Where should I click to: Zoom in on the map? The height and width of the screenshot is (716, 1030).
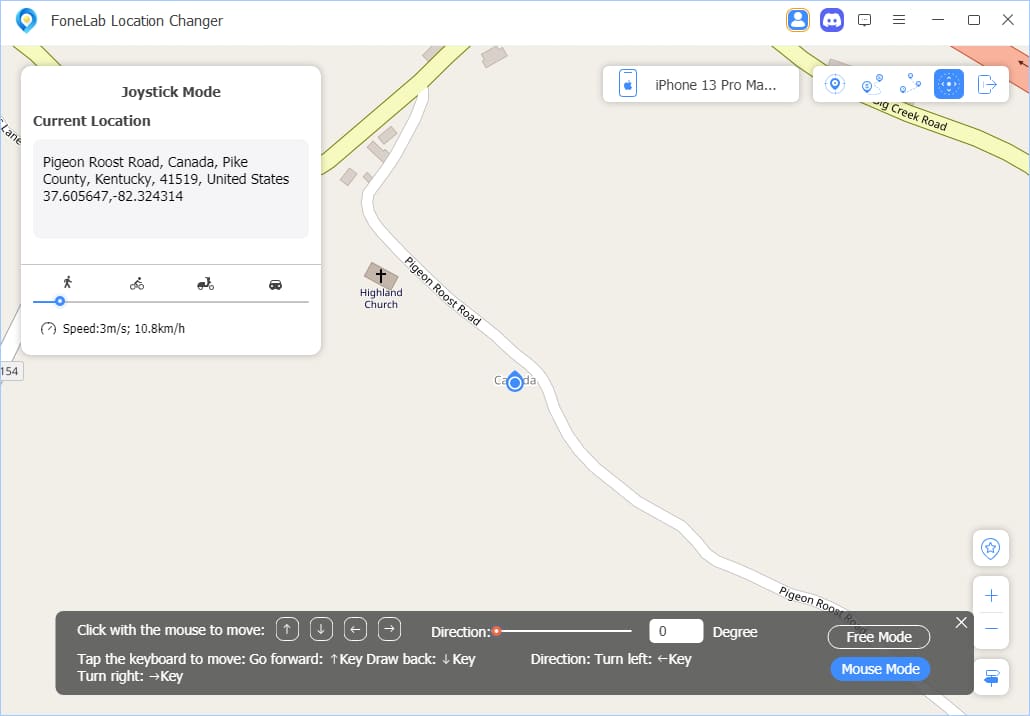click(991, 596)
